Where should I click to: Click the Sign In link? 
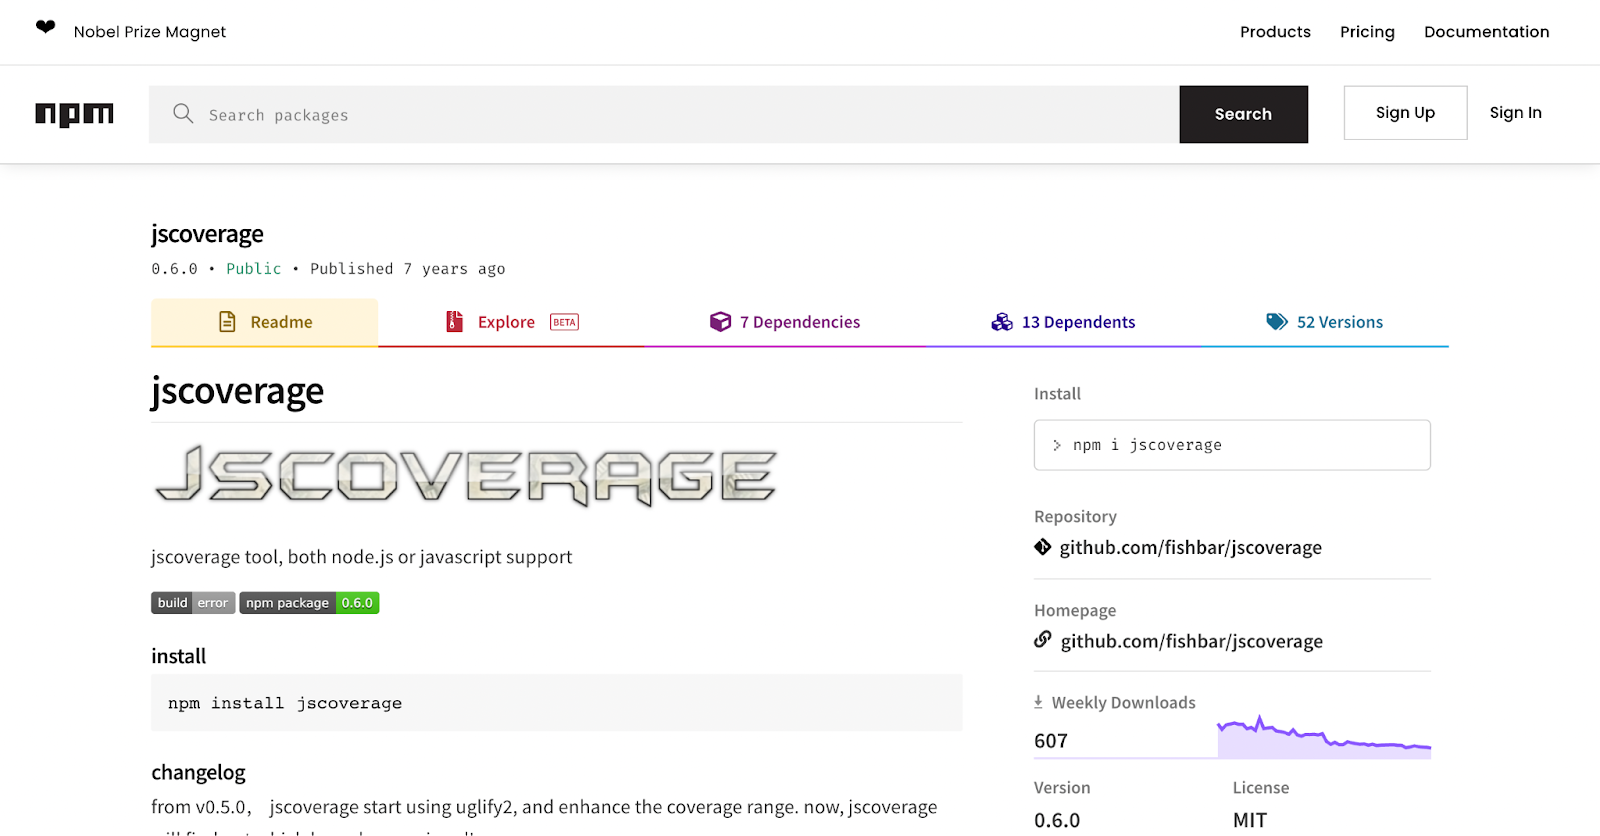point(1515,113)
